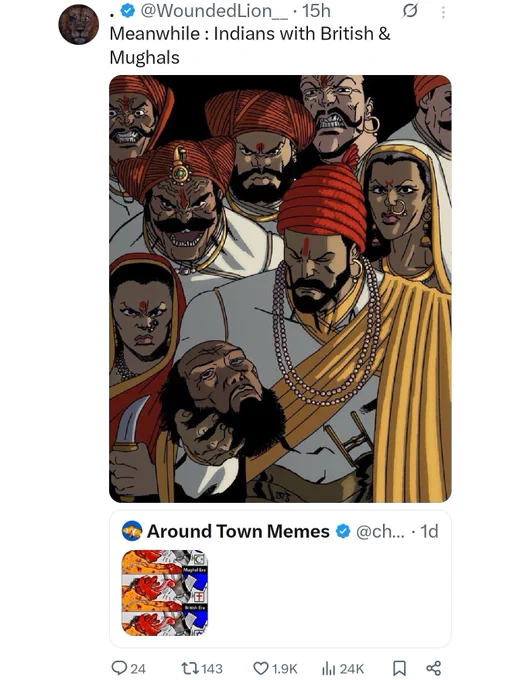View post analytics bar chart icon
510x680 pixels.
click(x=330, y=668)
